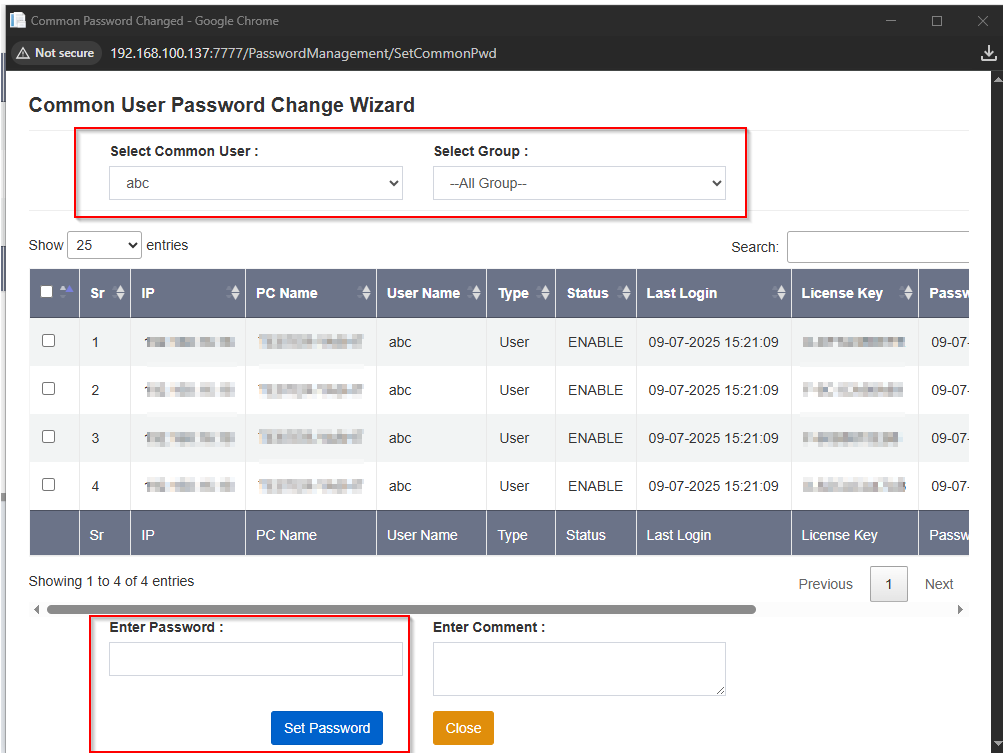Sort by Last Login column arrows
The height and width of the screenshot is (754, 1003).
pyautogui.click(x=780, y=293)
